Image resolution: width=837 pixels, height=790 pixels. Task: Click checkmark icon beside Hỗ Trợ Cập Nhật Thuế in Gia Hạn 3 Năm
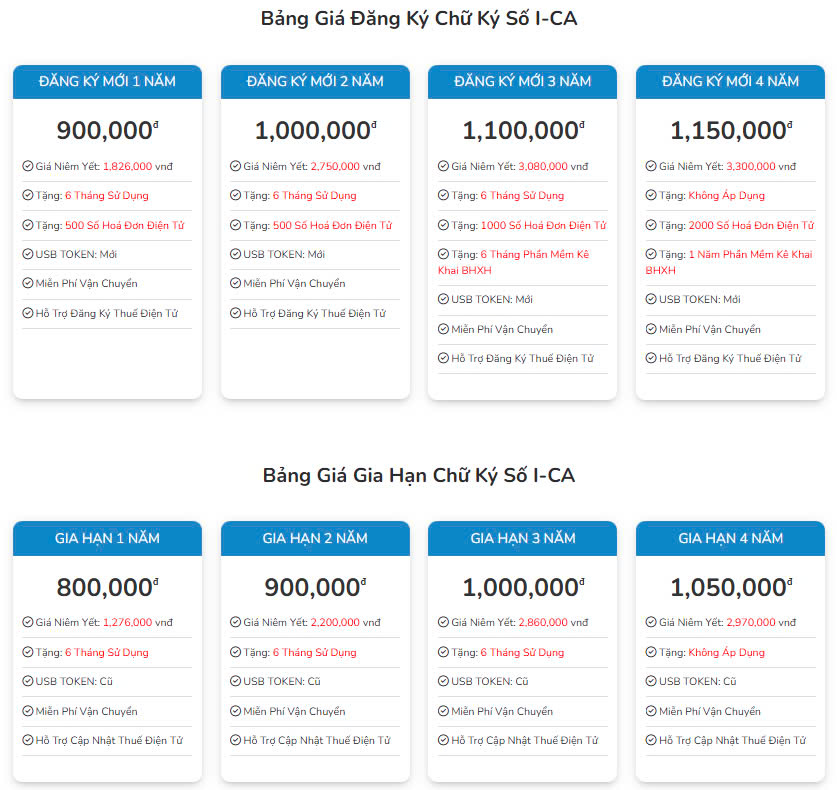[x=443, y=740]
